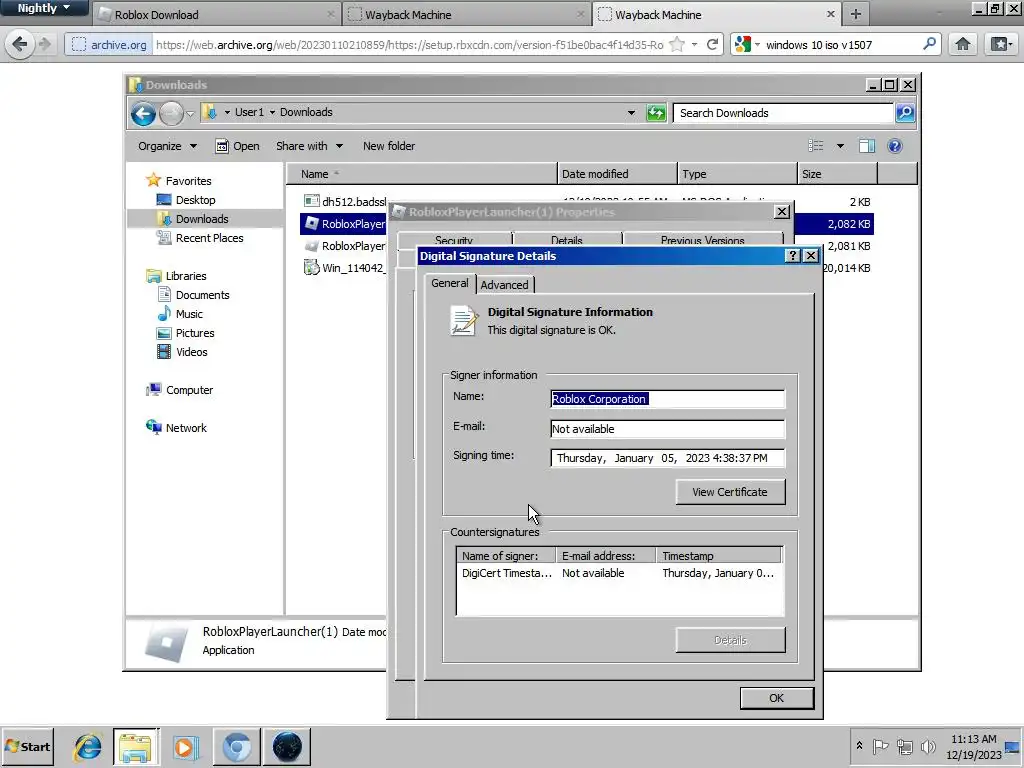Bookmark this page with the star
This screenshot has height=768, width=1024.
[x=678, y=44]
